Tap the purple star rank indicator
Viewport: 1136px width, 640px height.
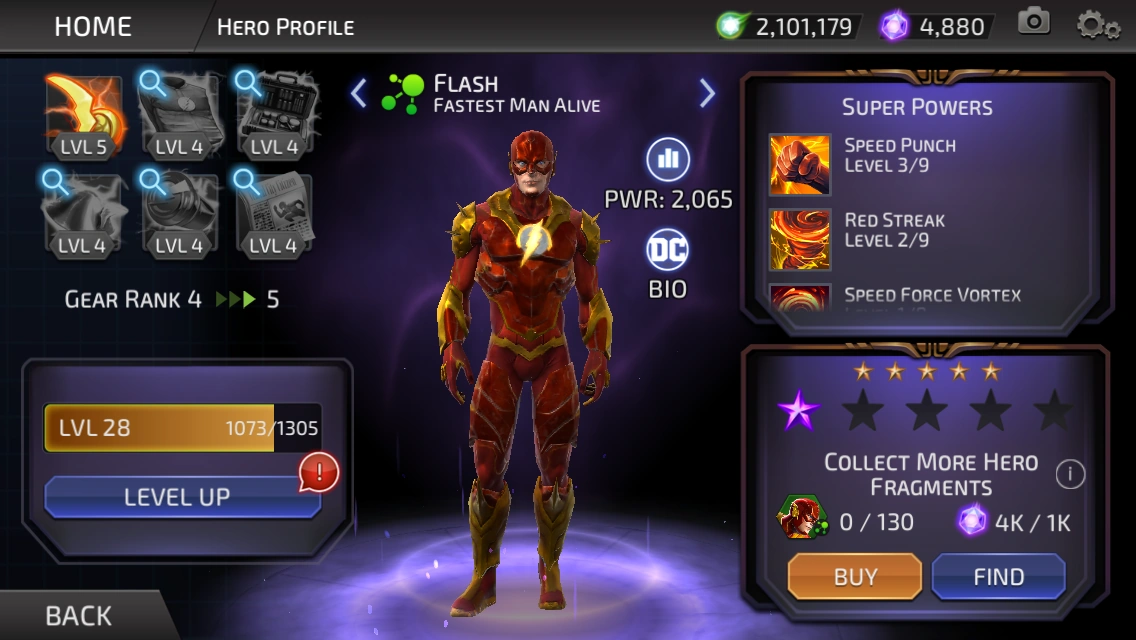[x=798, y=410]
